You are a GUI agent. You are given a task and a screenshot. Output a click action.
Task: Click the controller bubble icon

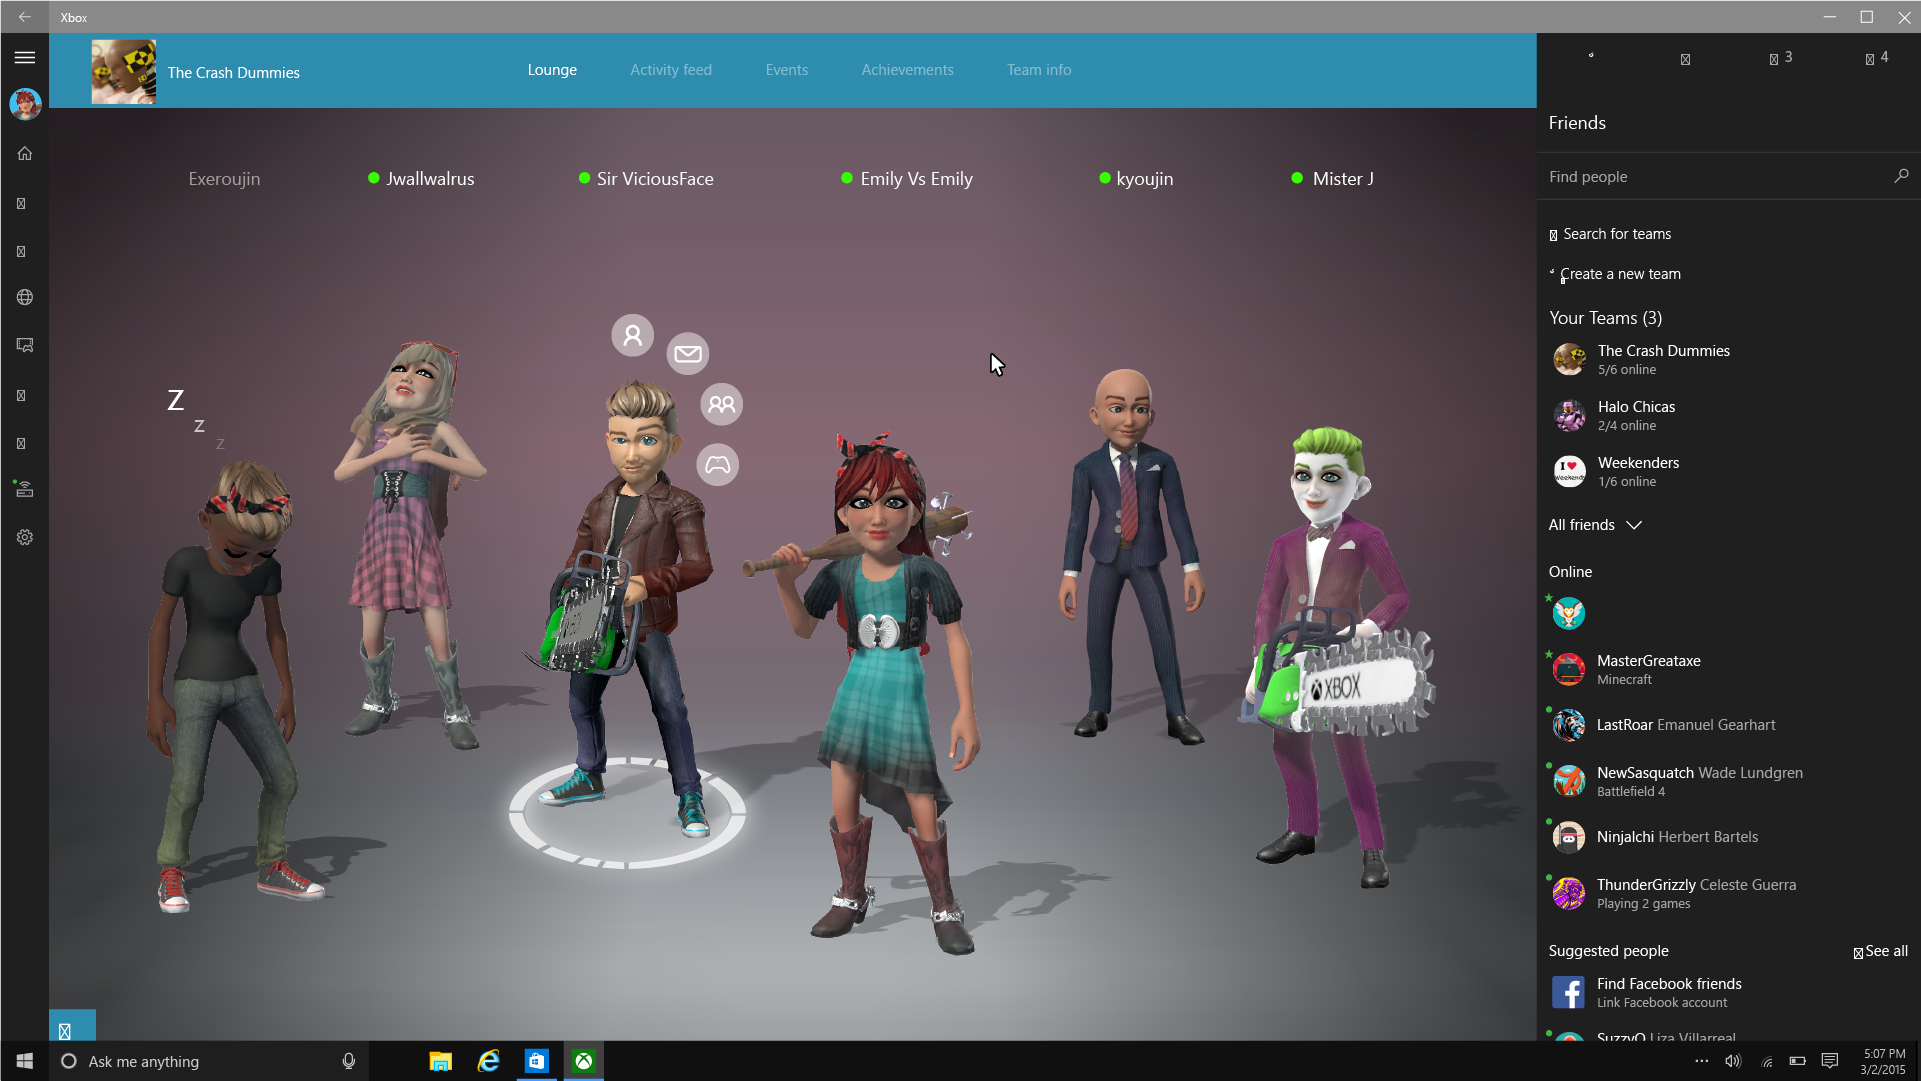coord(717,465)
